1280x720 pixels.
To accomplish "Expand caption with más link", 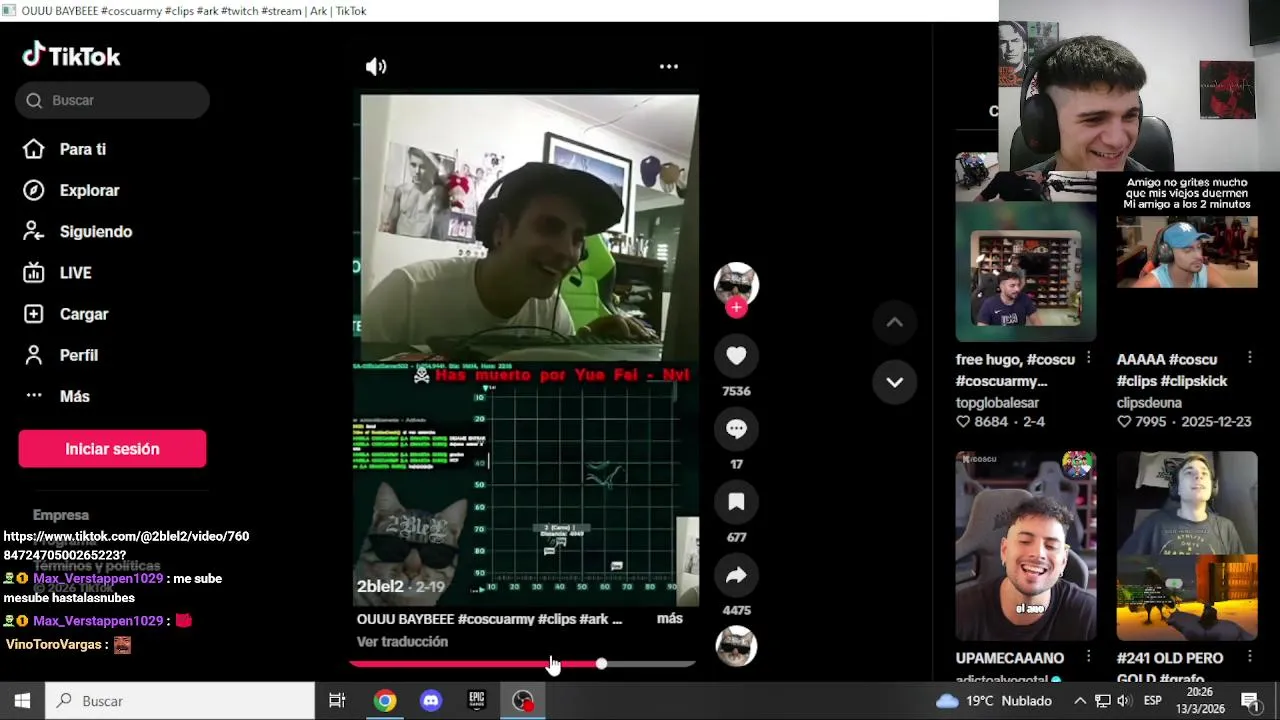I will (x=670, y=619).
